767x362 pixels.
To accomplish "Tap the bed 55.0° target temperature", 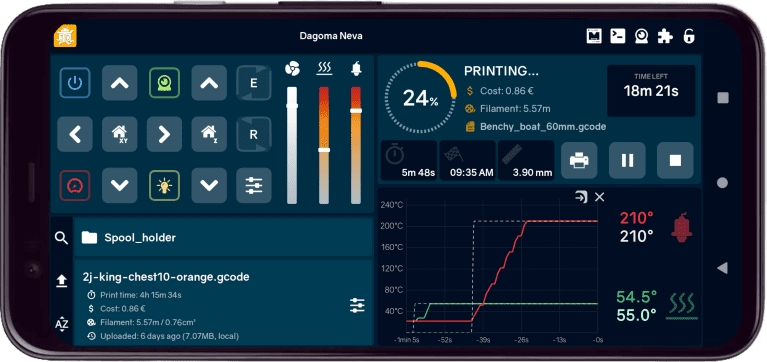I will click(636, 315).
